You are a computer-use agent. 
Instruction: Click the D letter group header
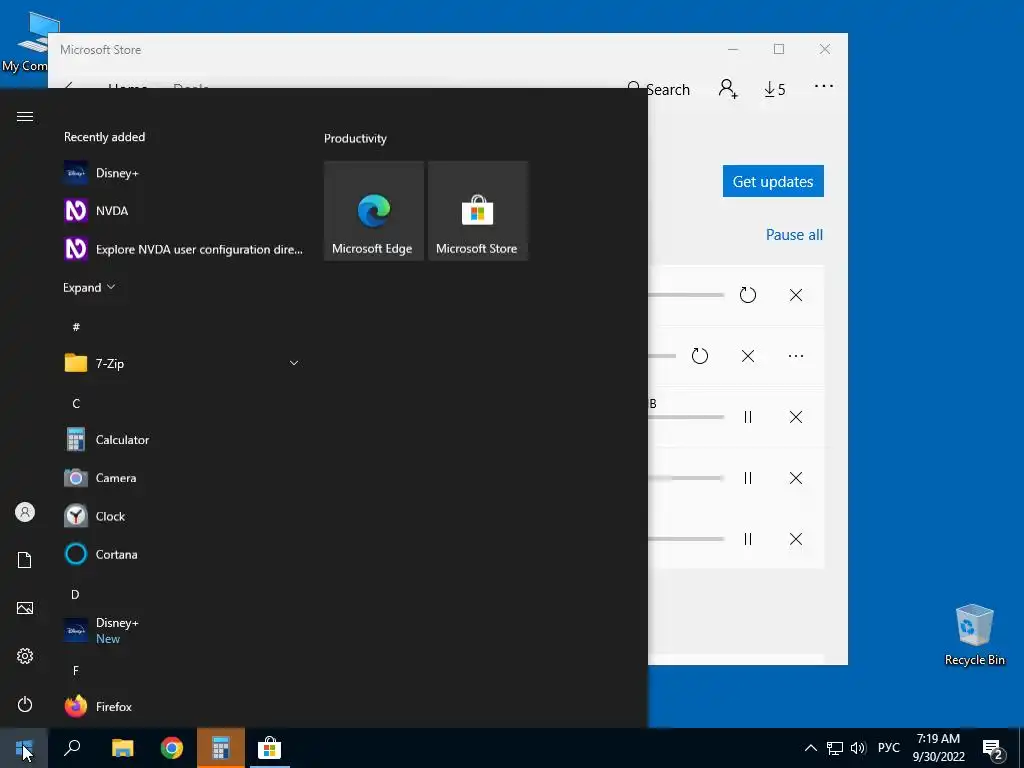click(75, 594)
